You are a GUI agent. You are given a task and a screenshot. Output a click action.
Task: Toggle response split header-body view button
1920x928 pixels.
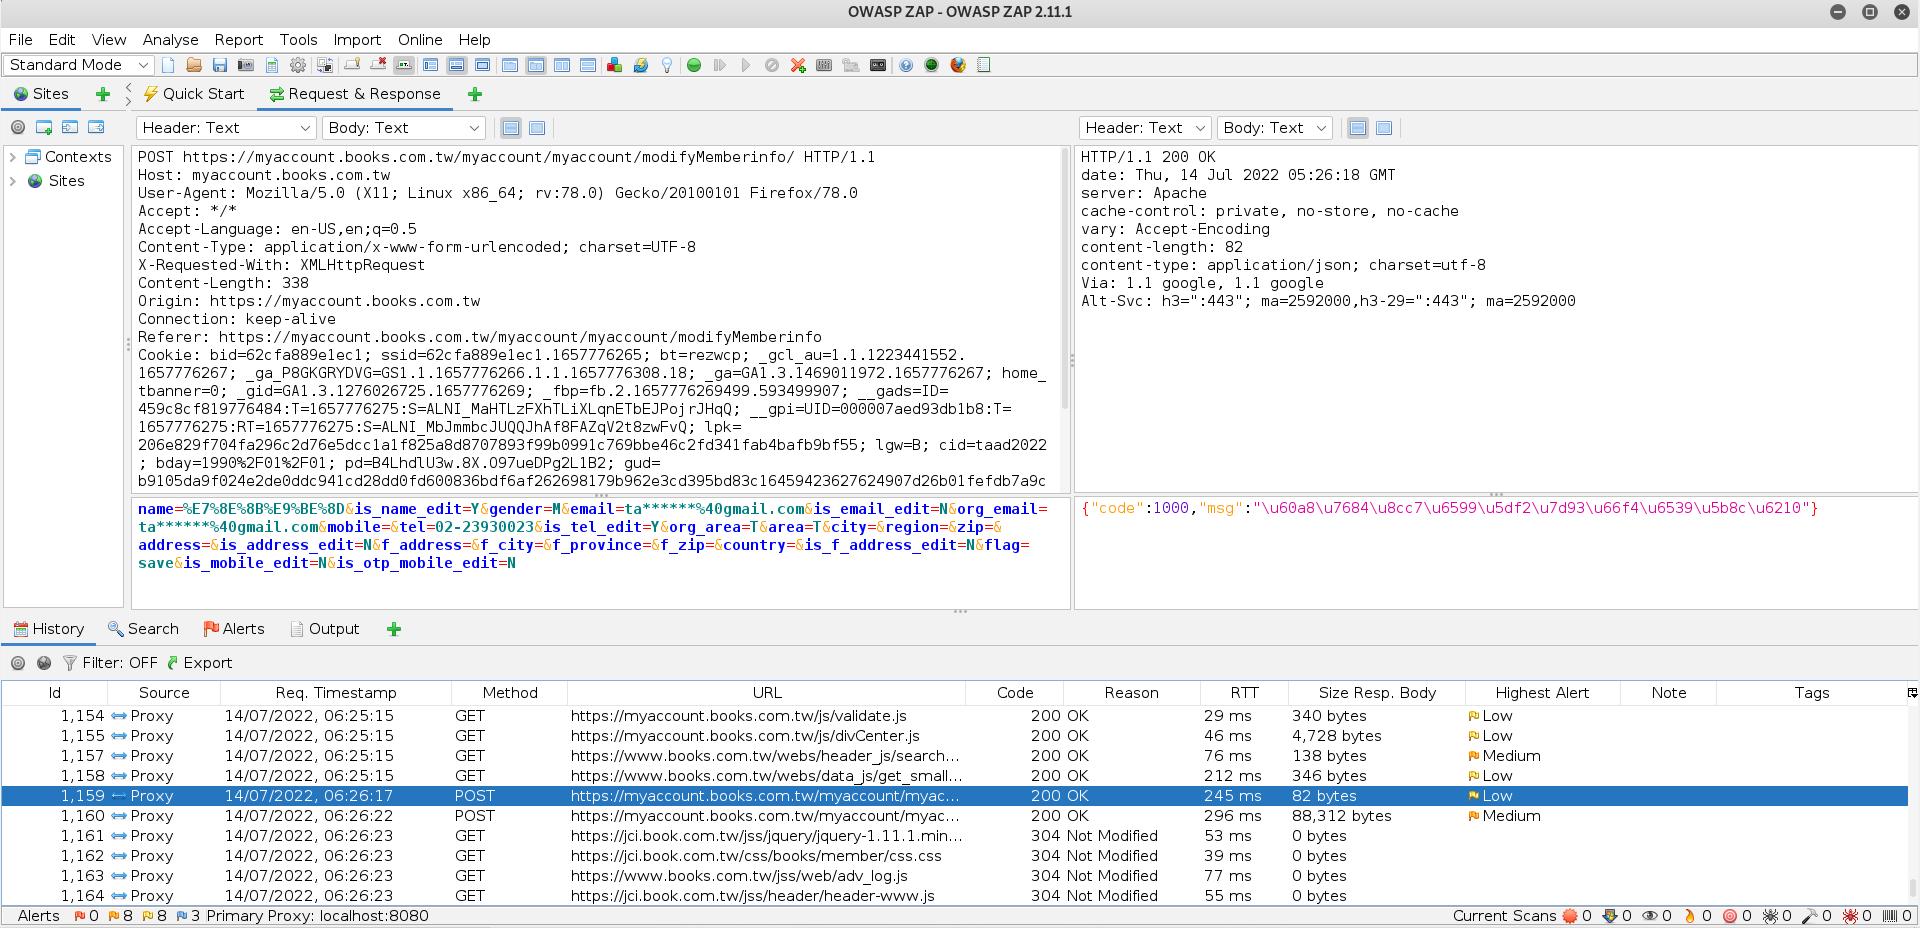click(x=1358, y=128)
